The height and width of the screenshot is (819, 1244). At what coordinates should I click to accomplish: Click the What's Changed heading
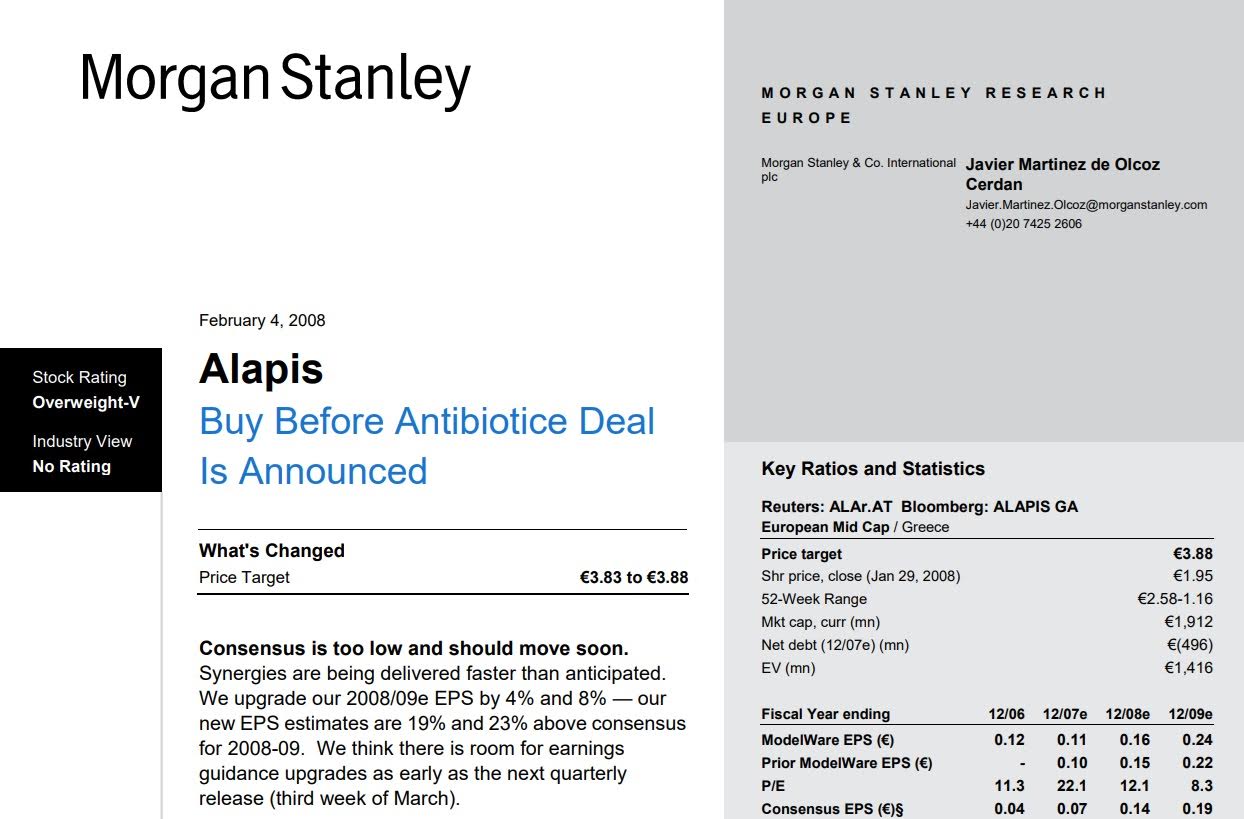[x=272, y=551]
